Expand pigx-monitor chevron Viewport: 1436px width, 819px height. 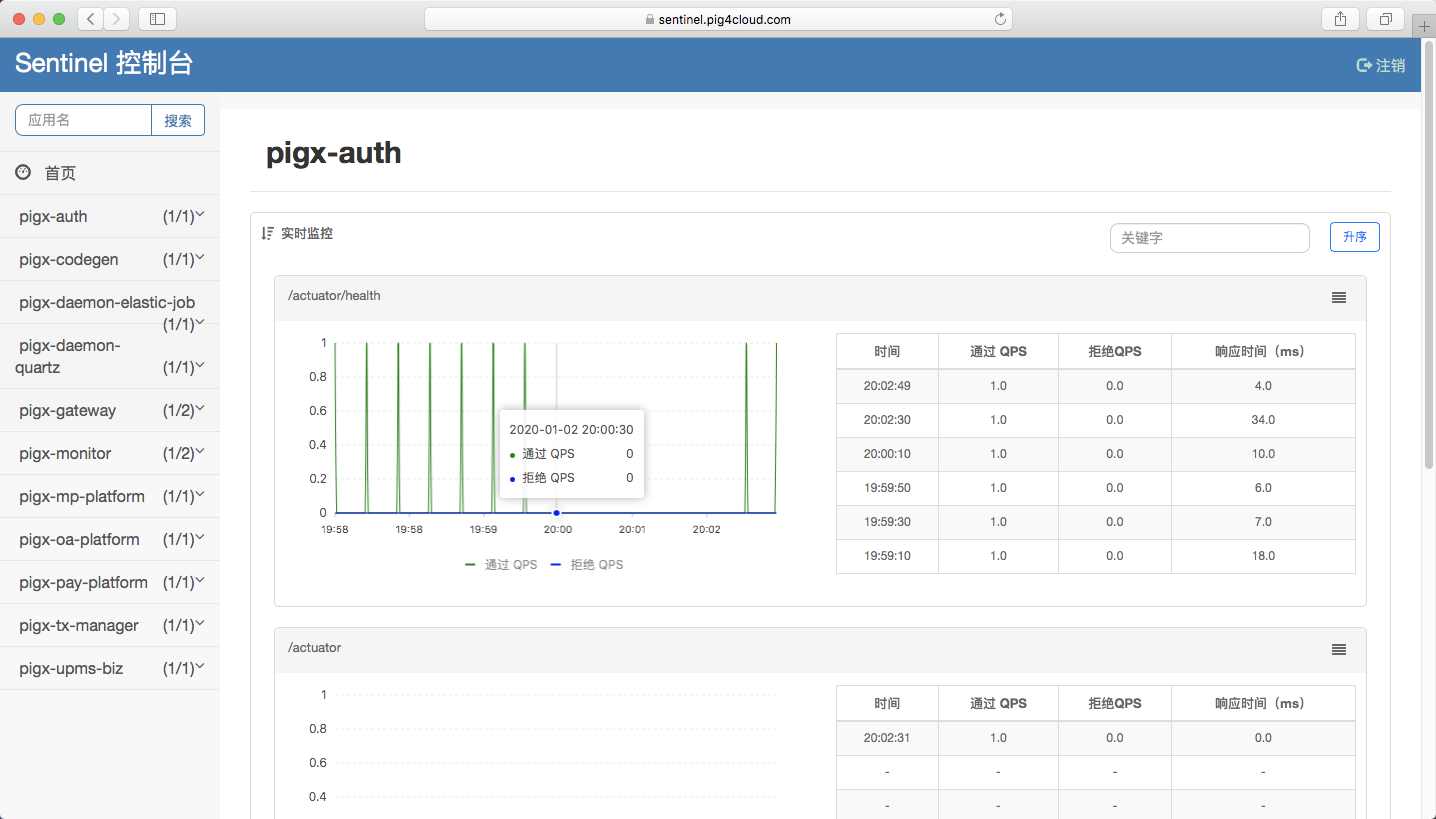[x=200, y=451]
